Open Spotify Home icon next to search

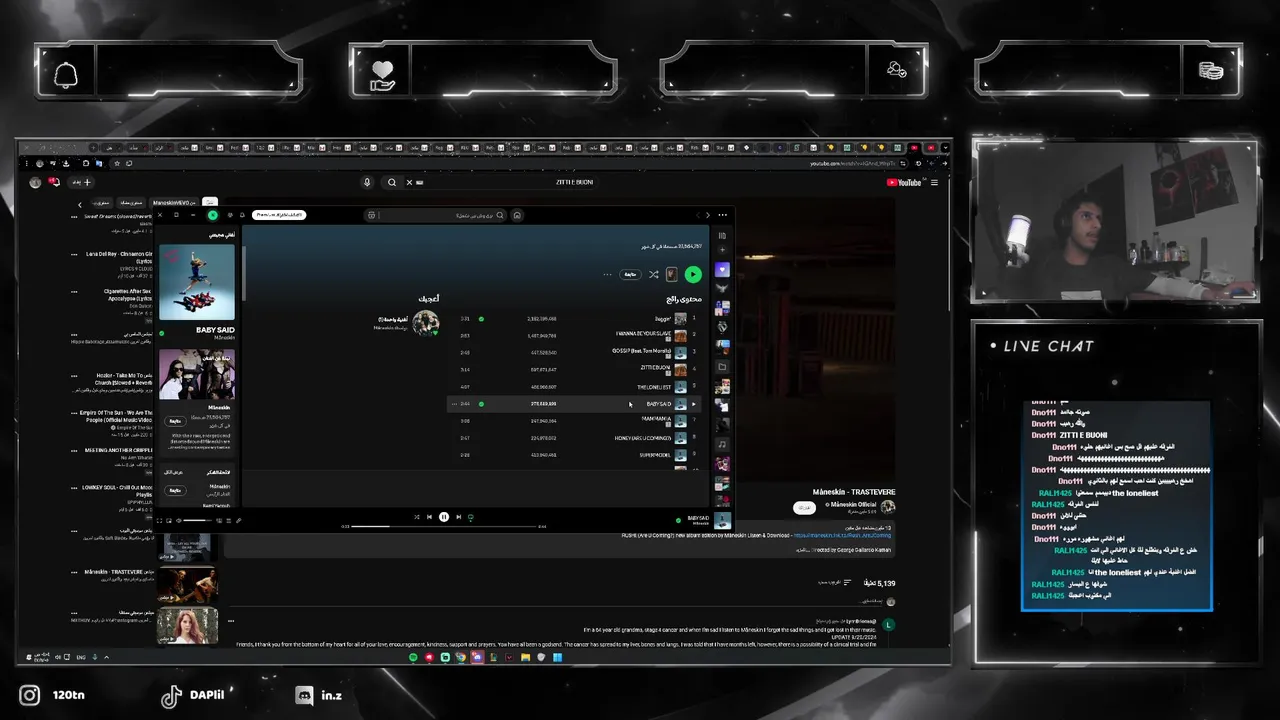[517, 215]
